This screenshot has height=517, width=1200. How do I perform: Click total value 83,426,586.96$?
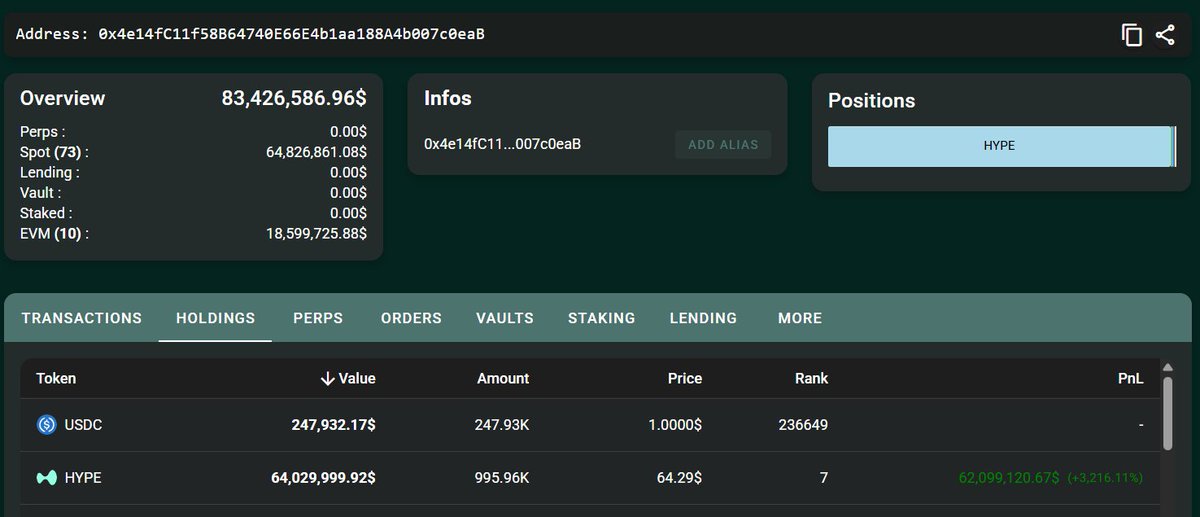294,98
